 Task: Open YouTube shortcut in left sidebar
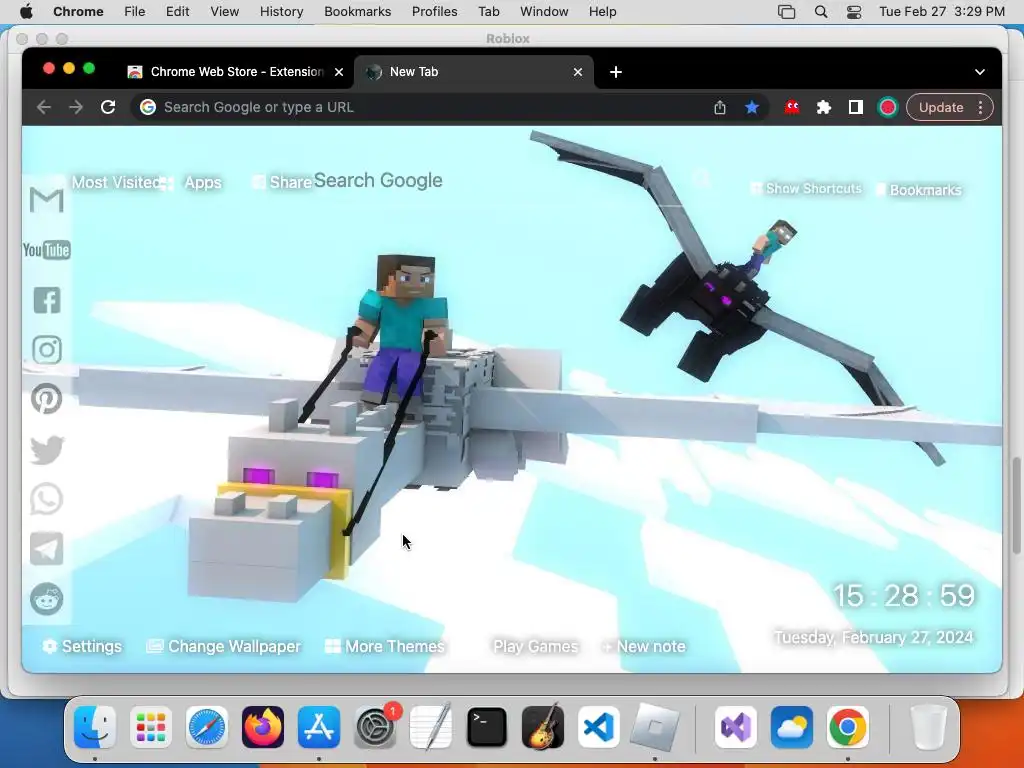pos(46,250)
